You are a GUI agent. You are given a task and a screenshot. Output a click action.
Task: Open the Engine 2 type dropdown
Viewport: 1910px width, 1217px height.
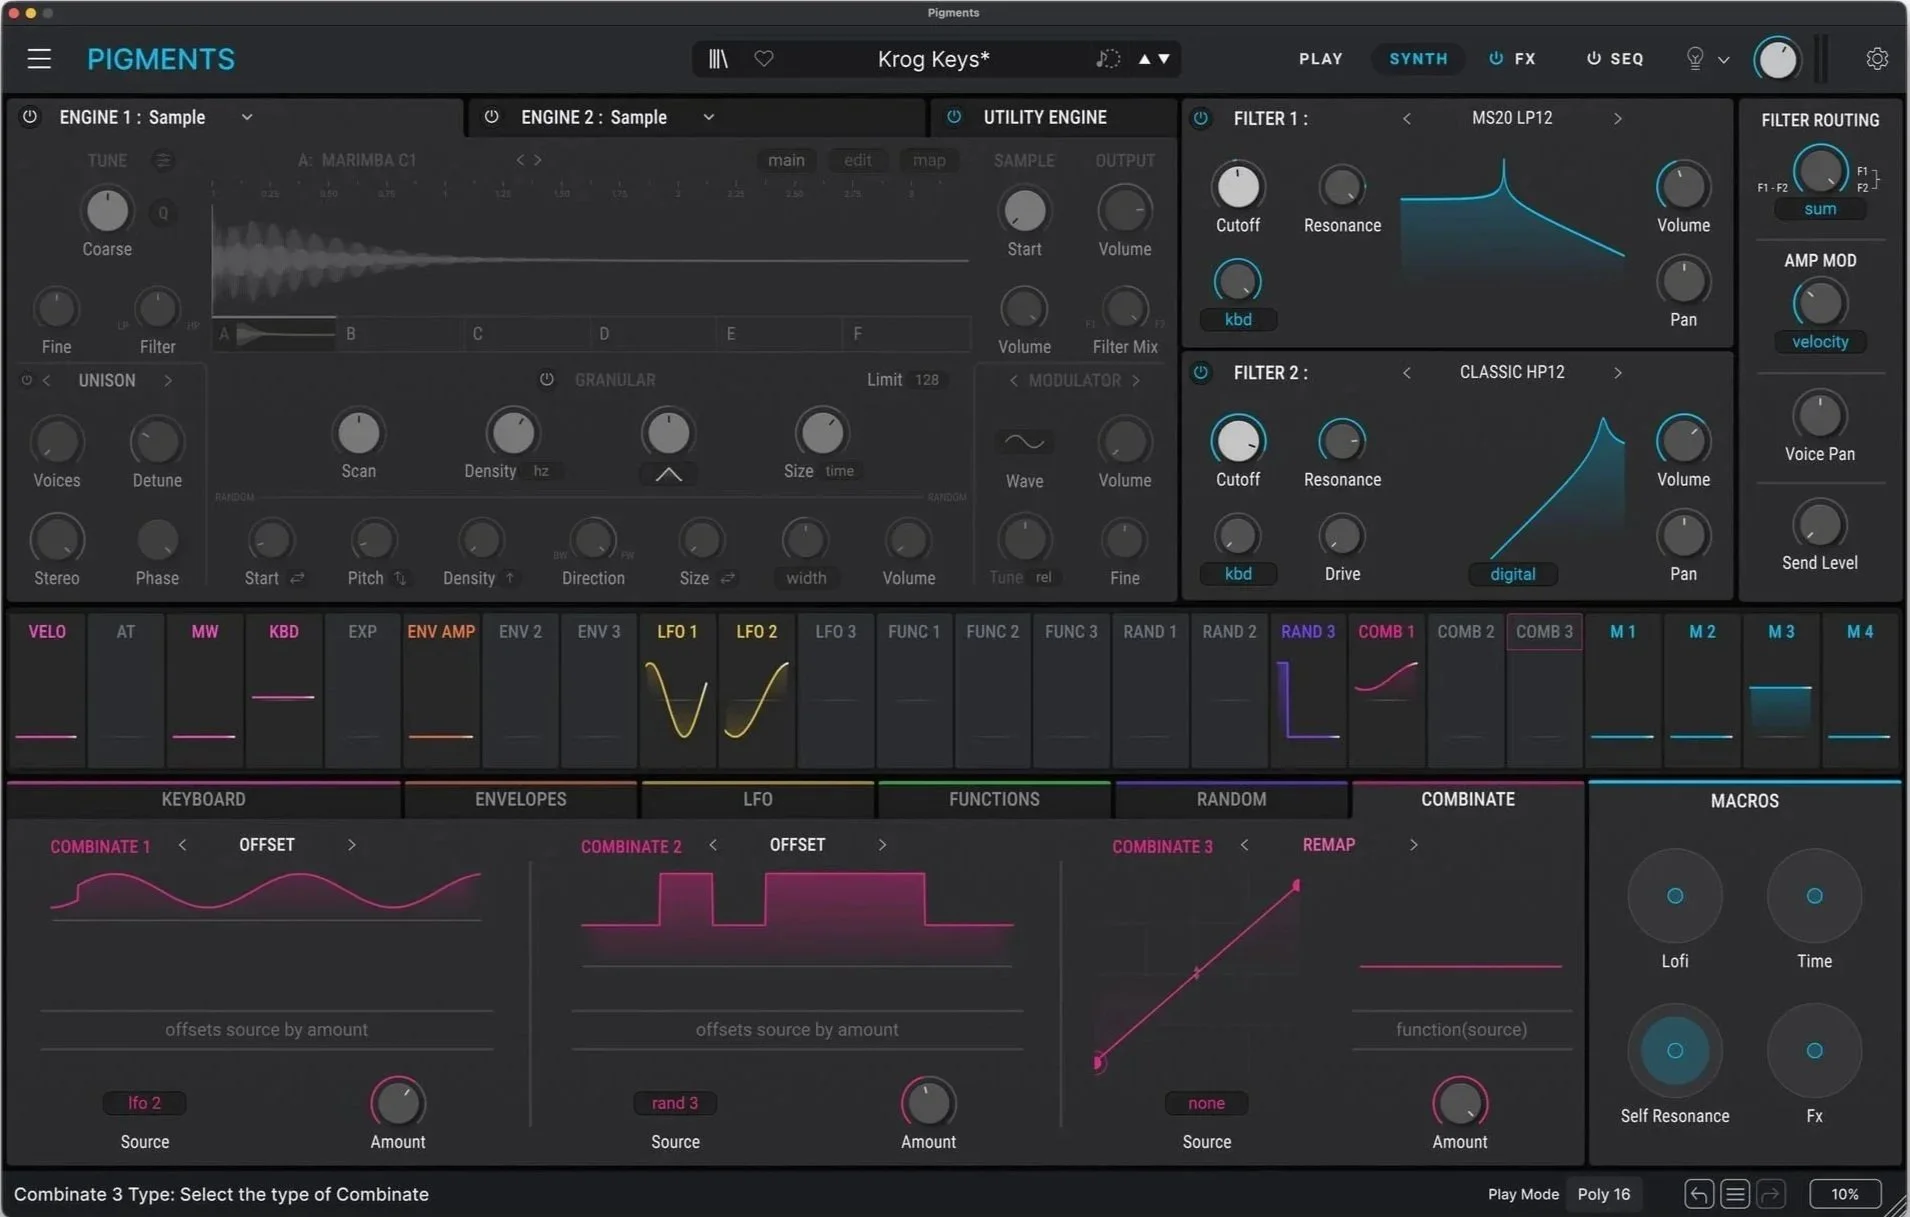(709, 117)
